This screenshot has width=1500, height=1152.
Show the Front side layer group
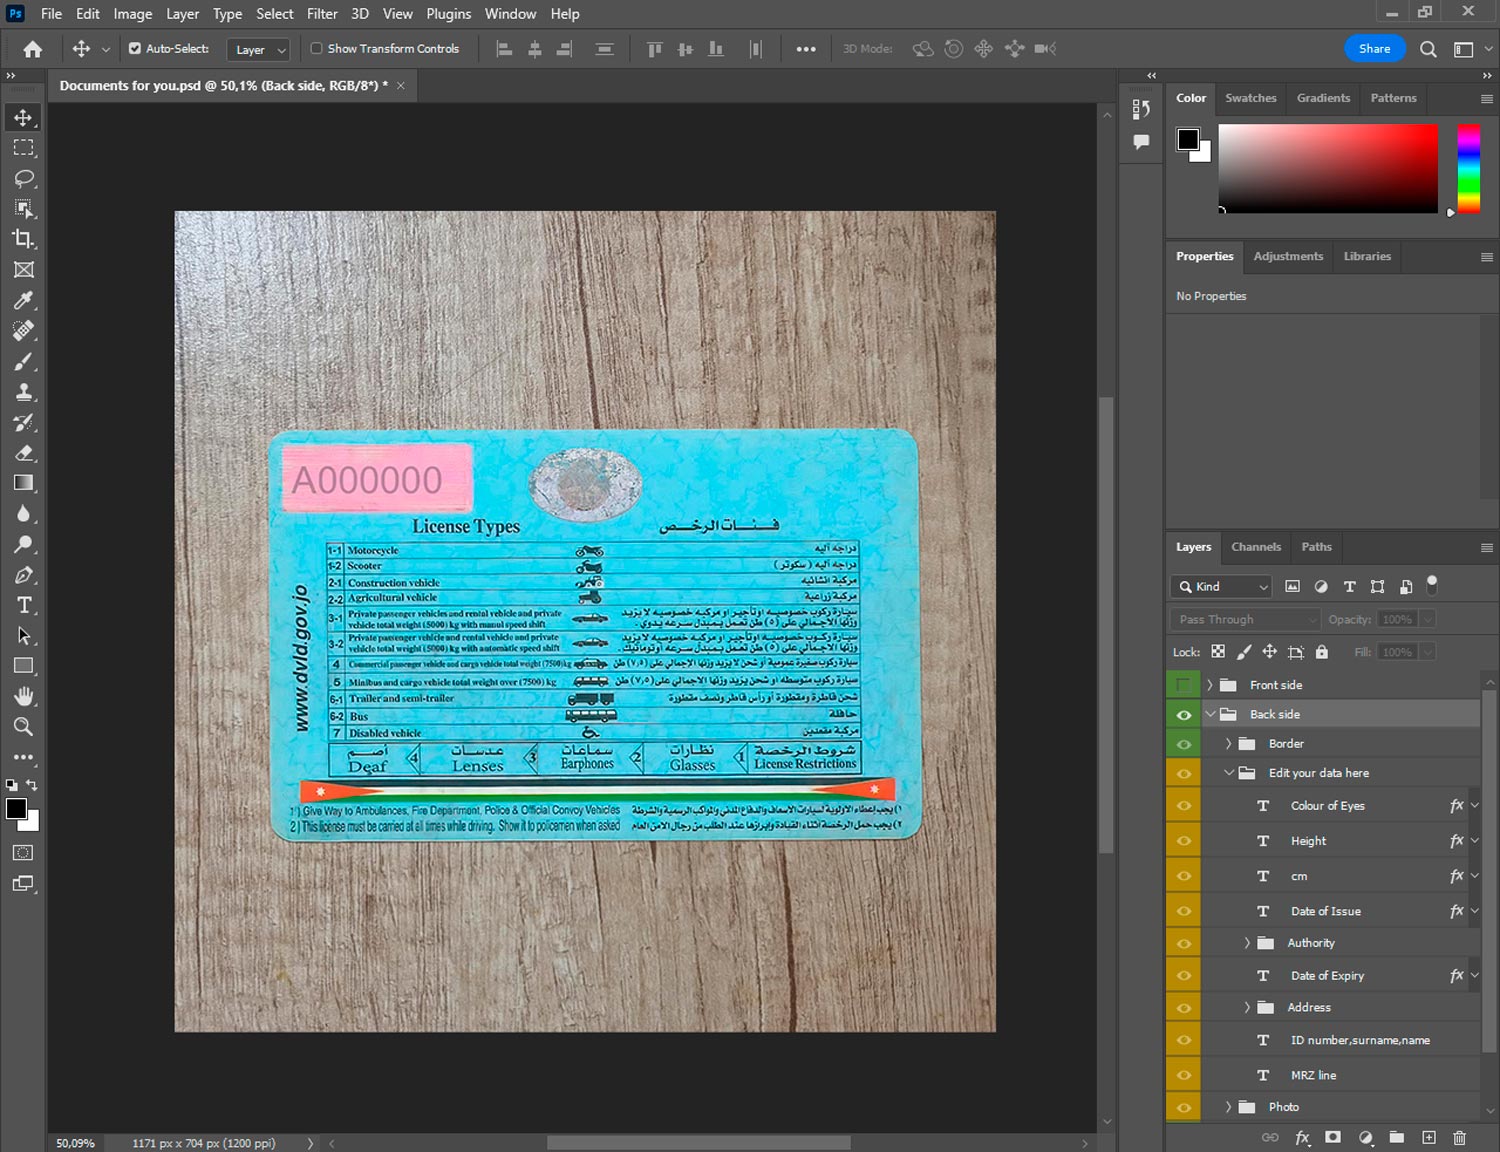[x=1184, y=685]
